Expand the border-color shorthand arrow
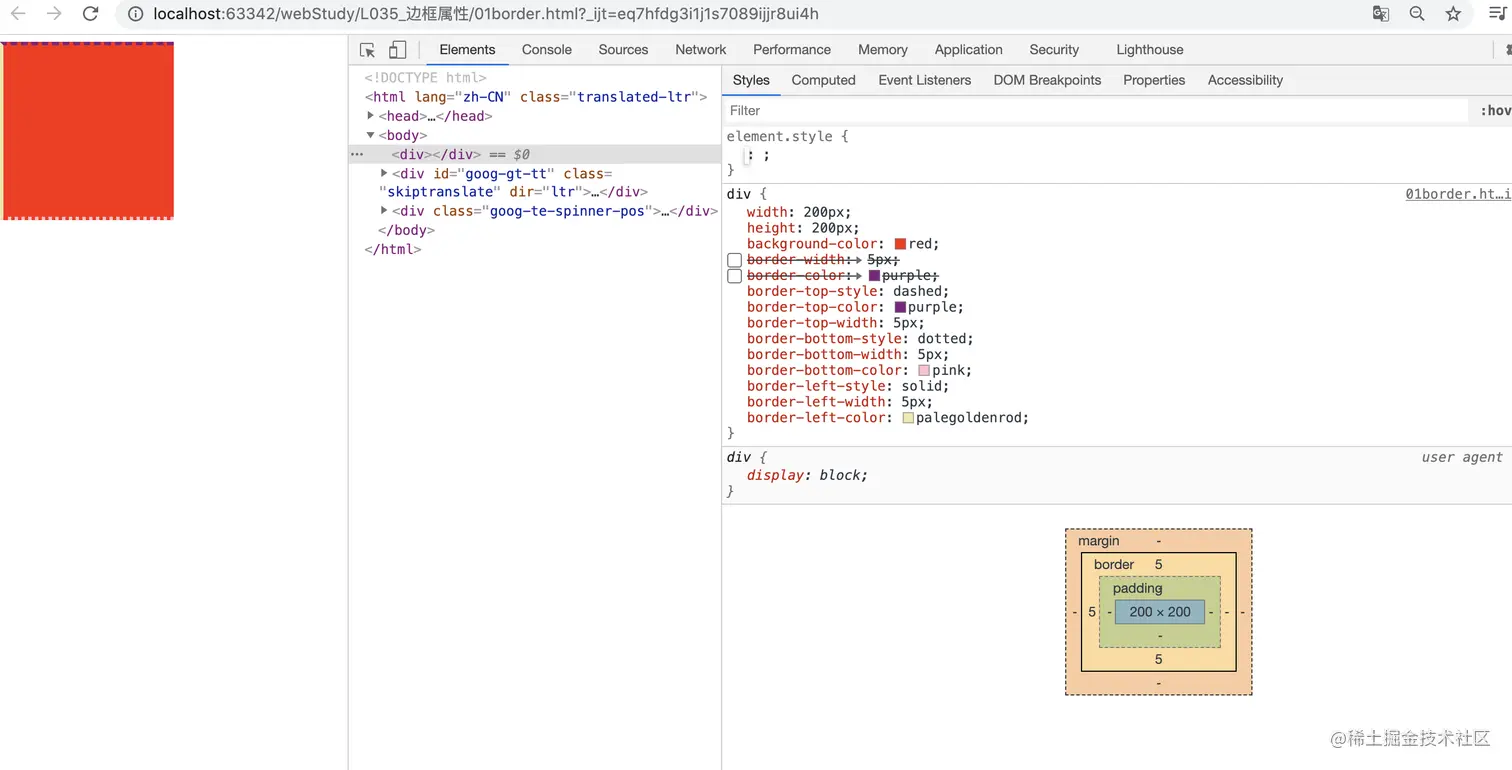 point(857,276)
